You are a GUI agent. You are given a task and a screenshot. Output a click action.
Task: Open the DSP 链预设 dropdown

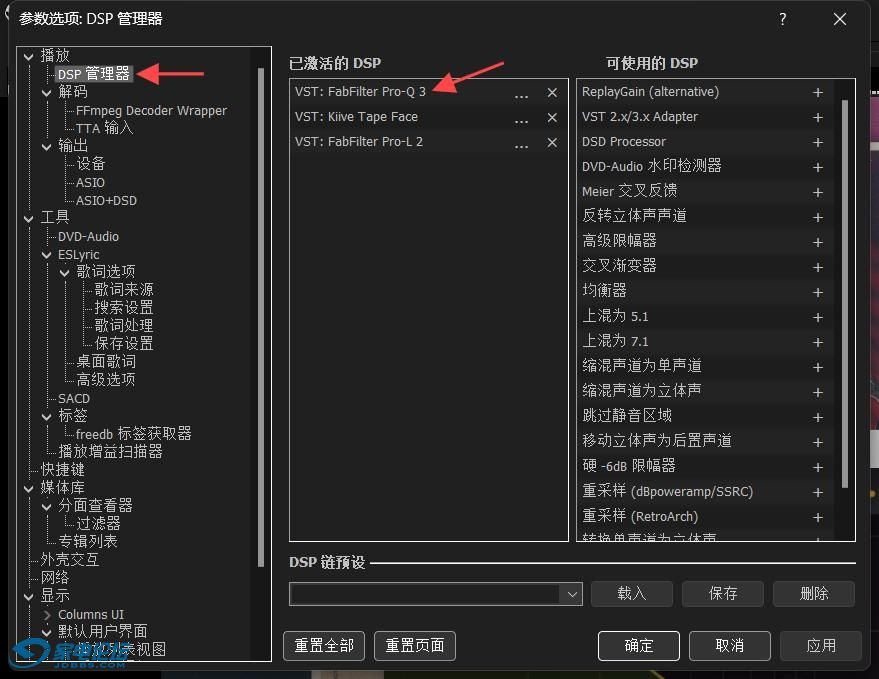coord(572,594)
